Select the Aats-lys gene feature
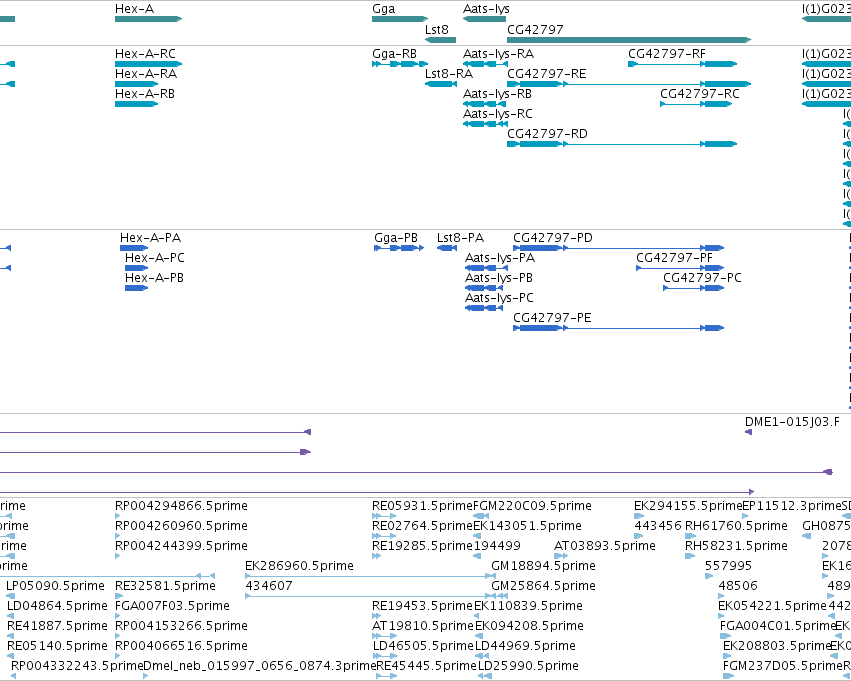 point(484,19)
